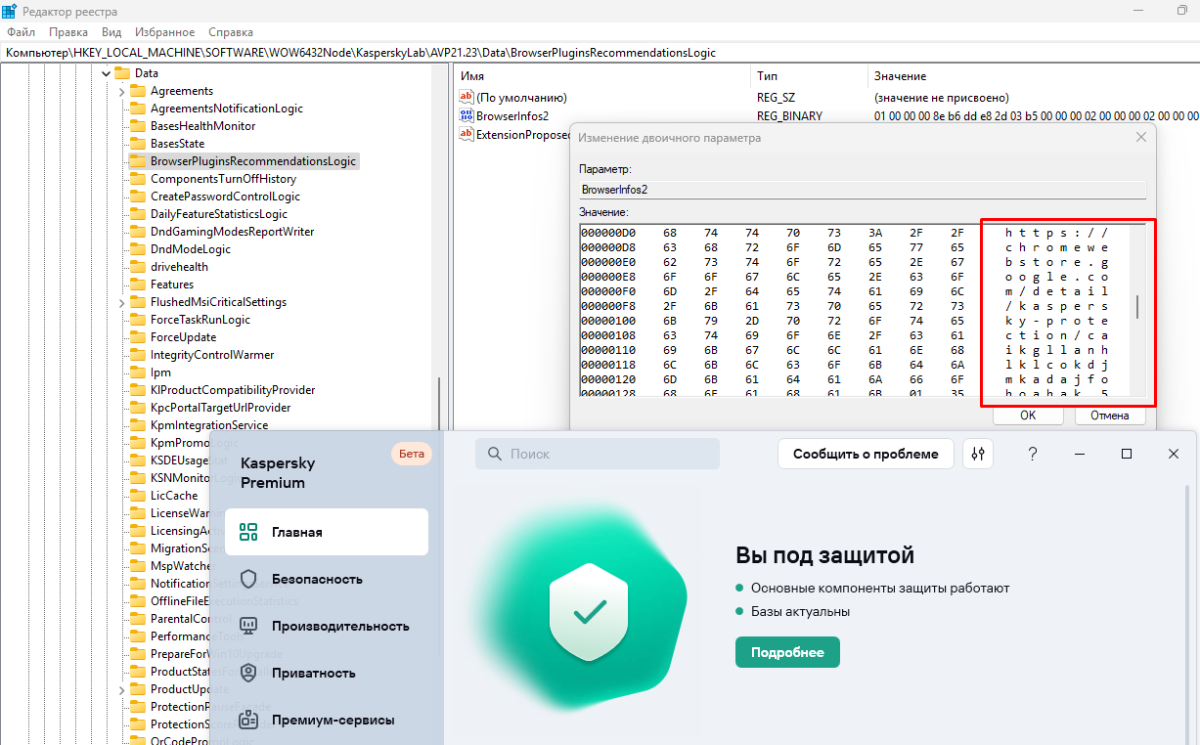Select the DndGamingModesReportWriter key
This screenshot has height=745, width=1200.
tap(232, 232)
